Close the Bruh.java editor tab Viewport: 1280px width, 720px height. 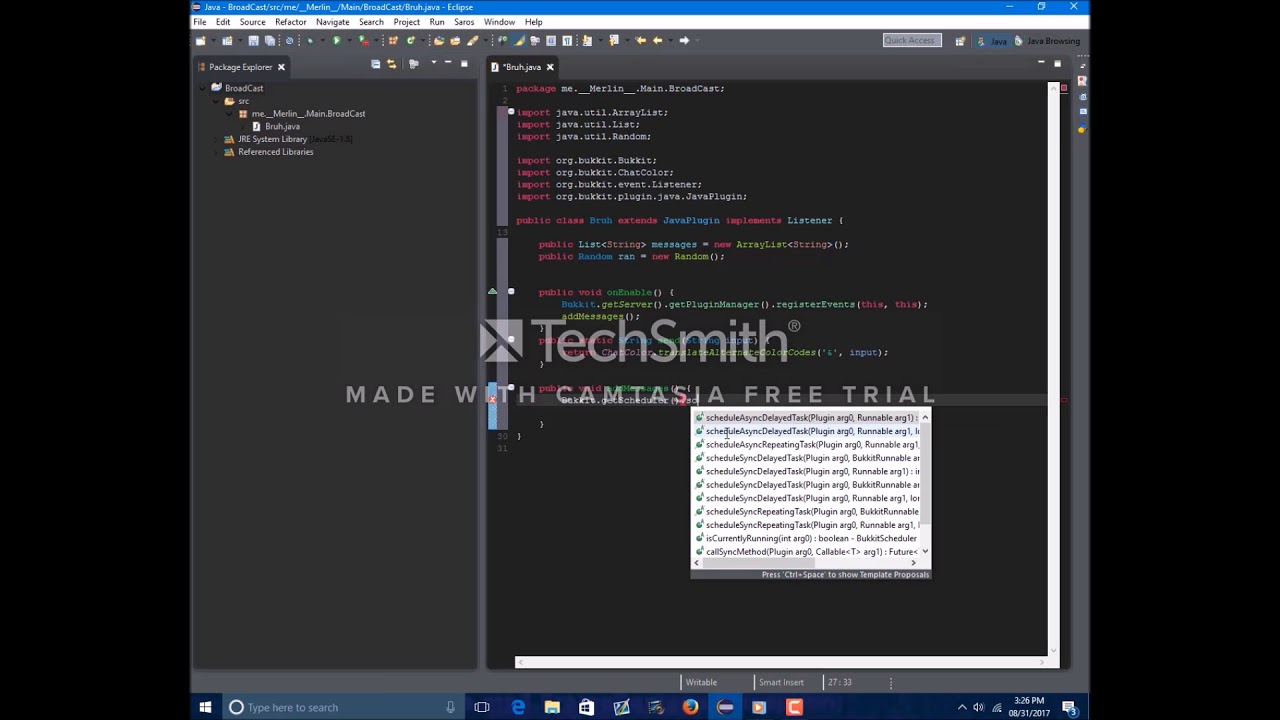[549, 67]
